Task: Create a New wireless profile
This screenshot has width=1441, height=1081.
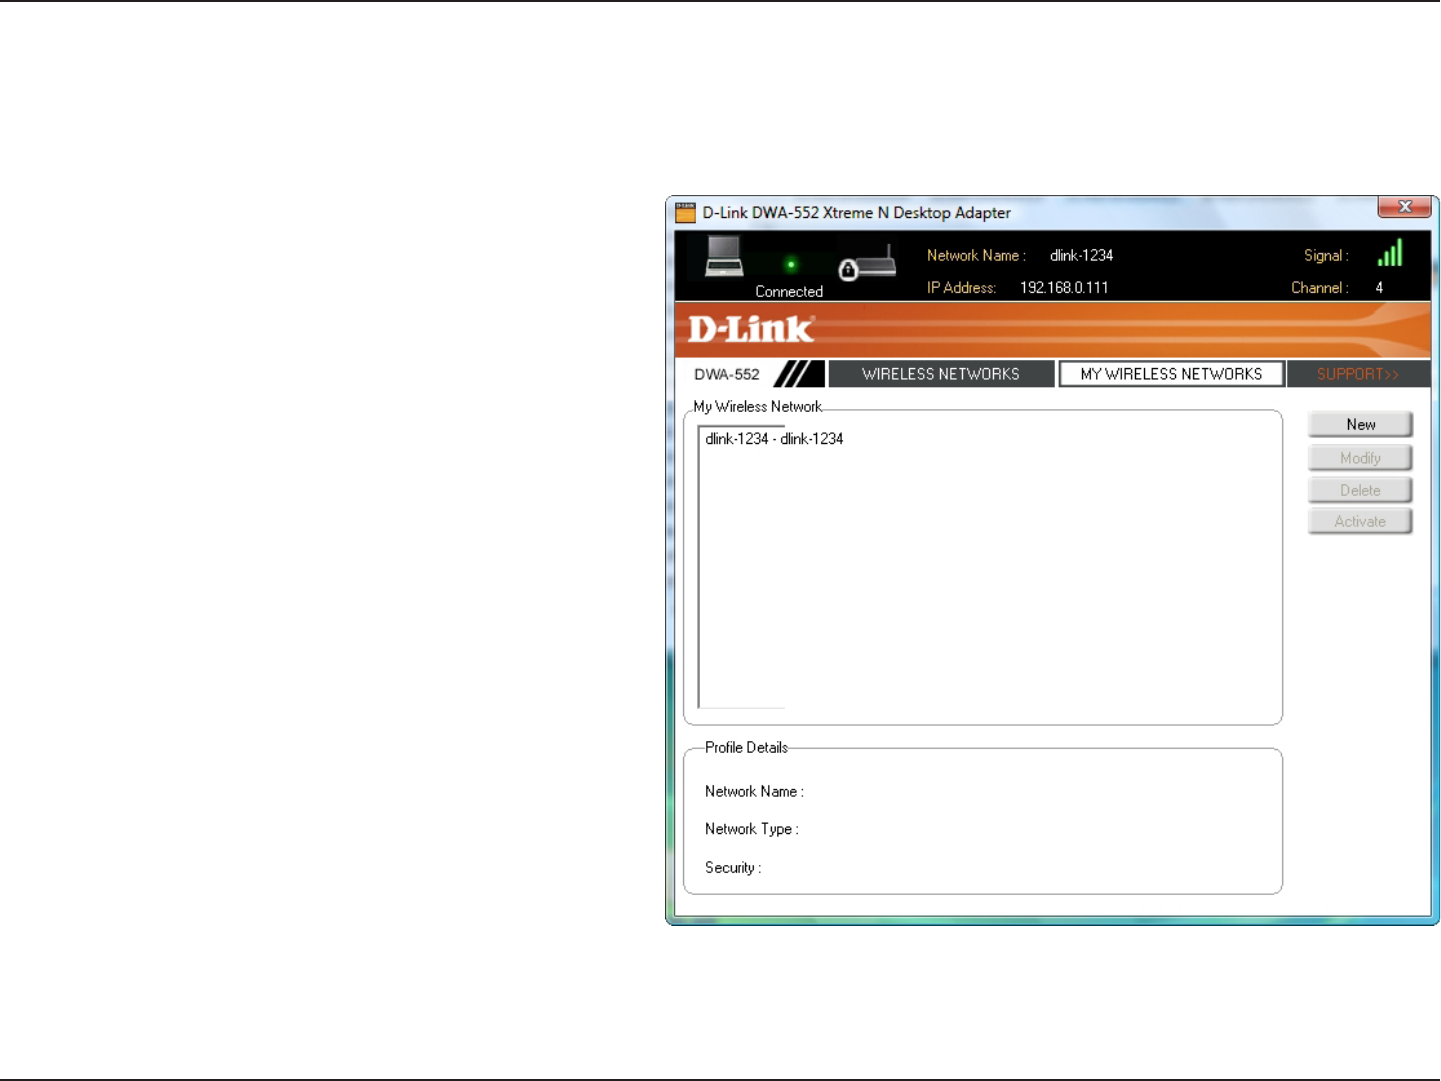Action: click(1360, 425)
